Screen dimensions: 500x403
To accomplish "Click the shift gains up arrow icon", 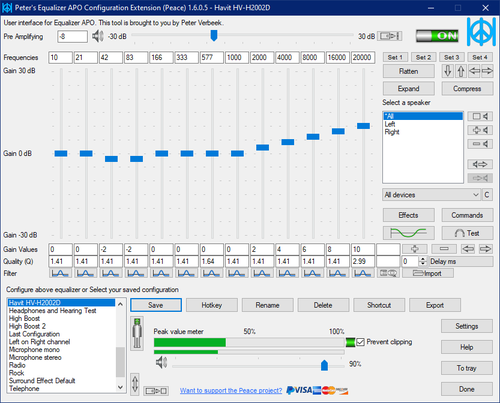I will coord(461,71).
